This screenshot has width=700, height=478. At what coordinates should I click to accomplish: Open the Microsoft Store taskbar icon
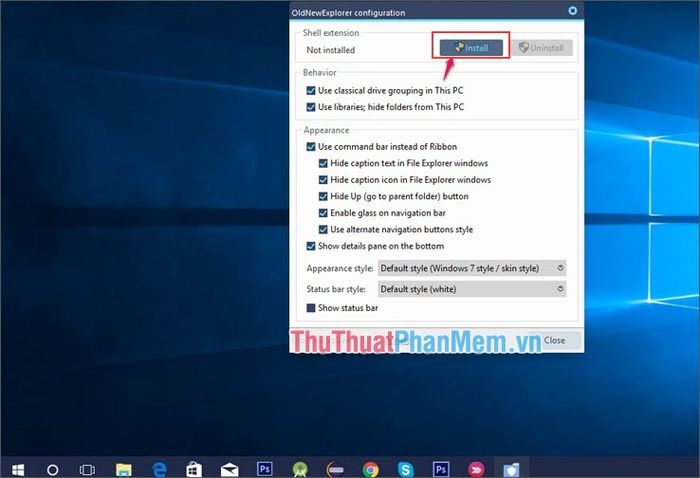pos(194,470)
